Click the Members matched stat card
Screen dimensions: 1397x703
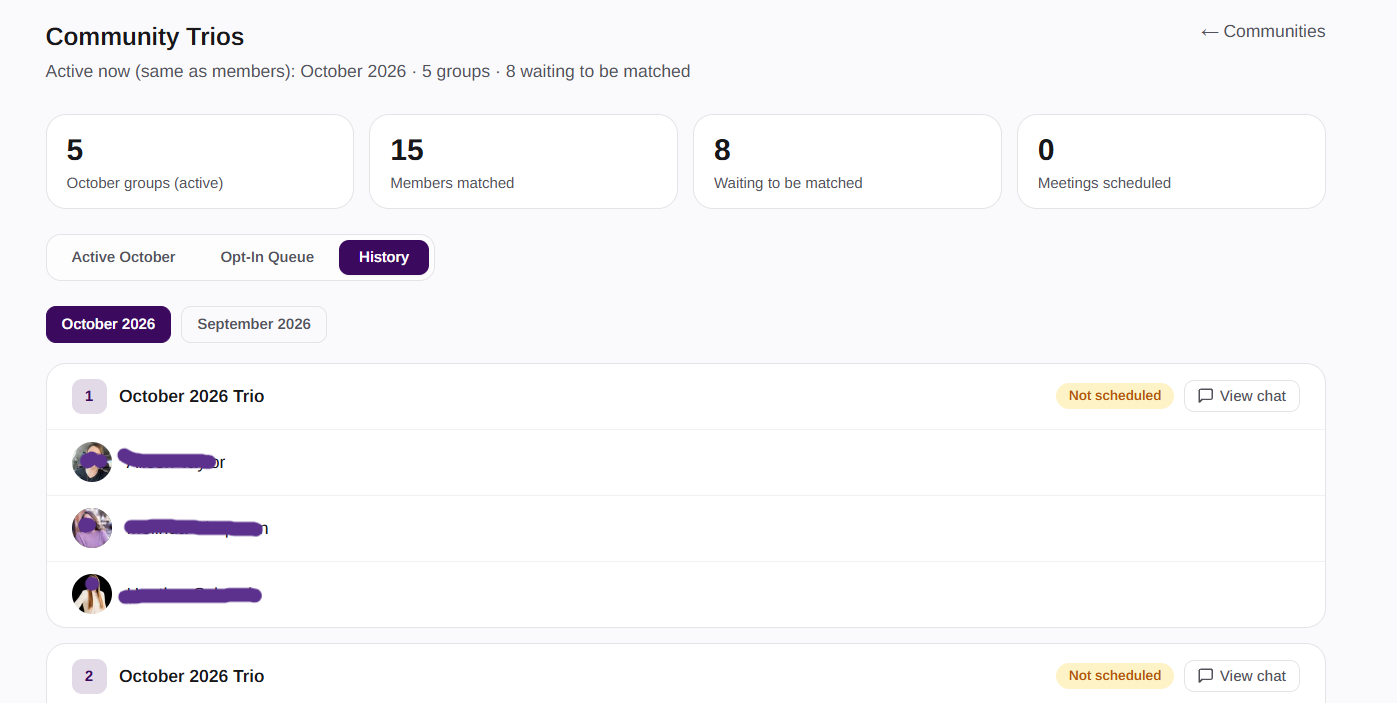tap(524, 162)
